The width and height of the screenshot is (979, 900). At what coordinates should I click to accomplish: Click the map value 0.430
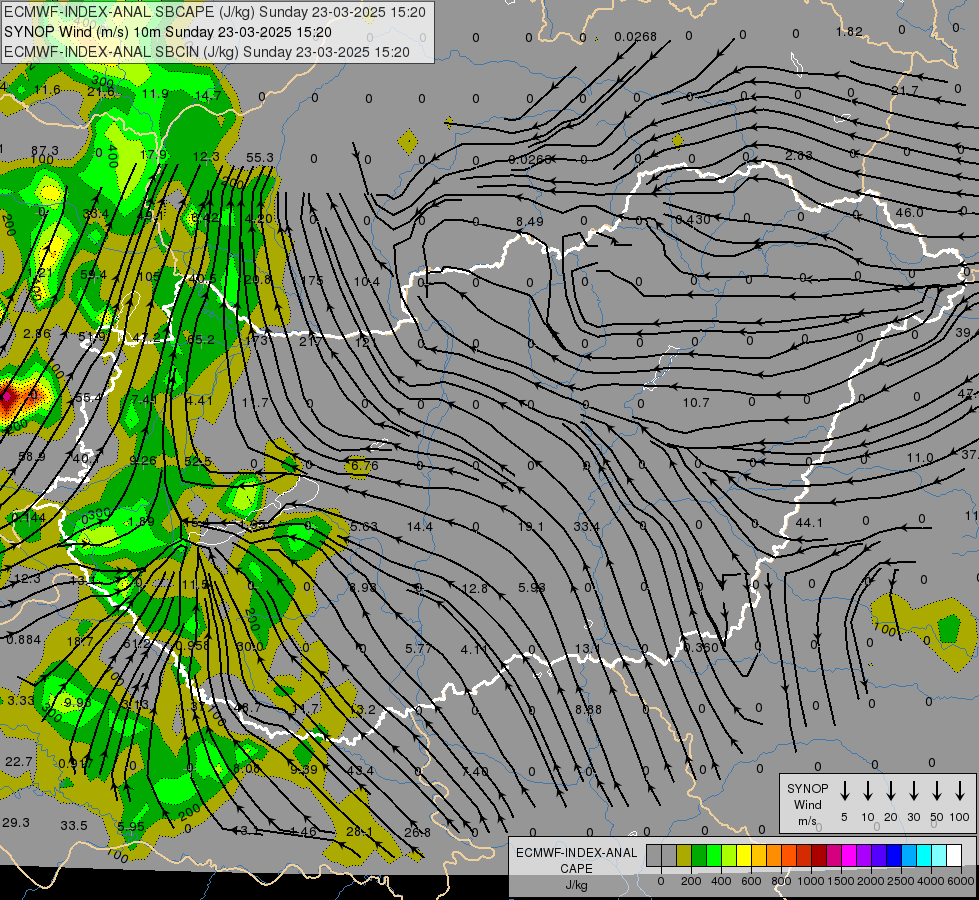(x=693, y=219)
